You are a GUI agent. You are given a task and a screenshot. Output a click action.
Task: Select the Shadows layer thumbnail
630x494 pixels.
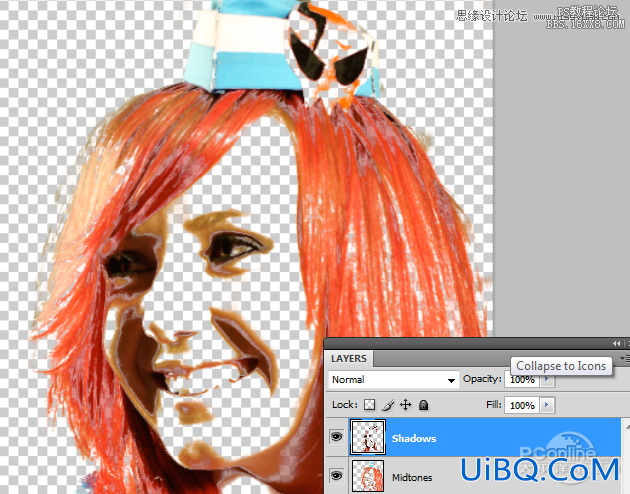click(x=368, y=437)
